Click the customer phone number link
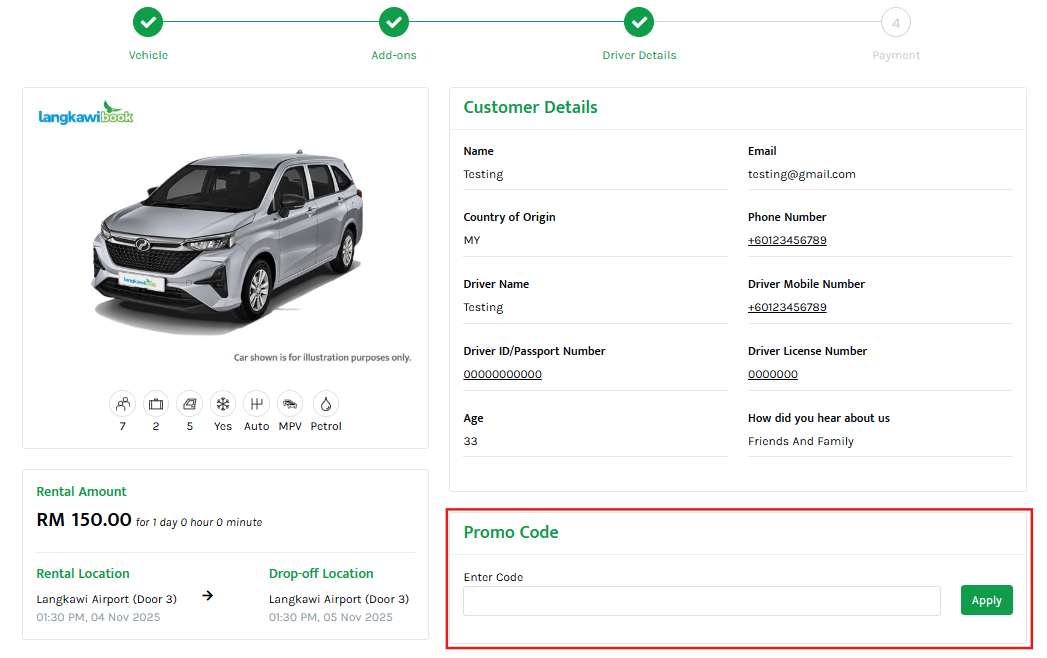 tap(787, 240)
